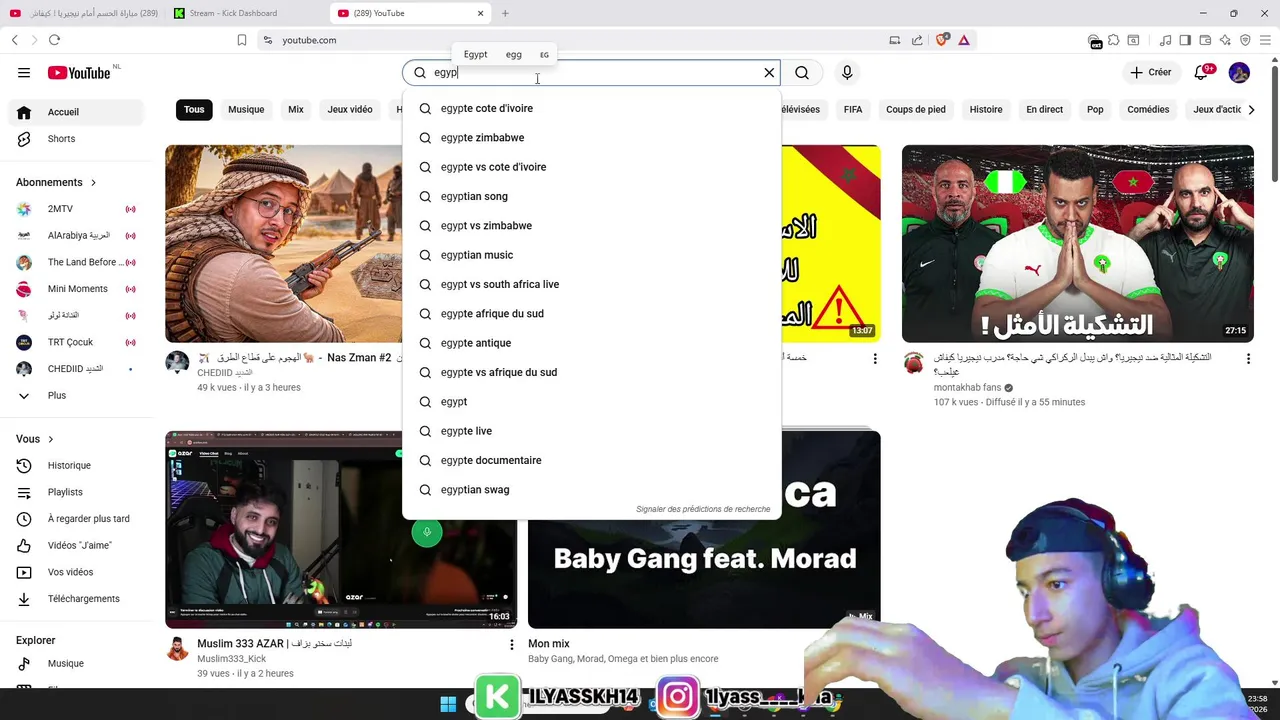Expand the Vous section
The image size is (1280, 720).
(x=35, y=439)
